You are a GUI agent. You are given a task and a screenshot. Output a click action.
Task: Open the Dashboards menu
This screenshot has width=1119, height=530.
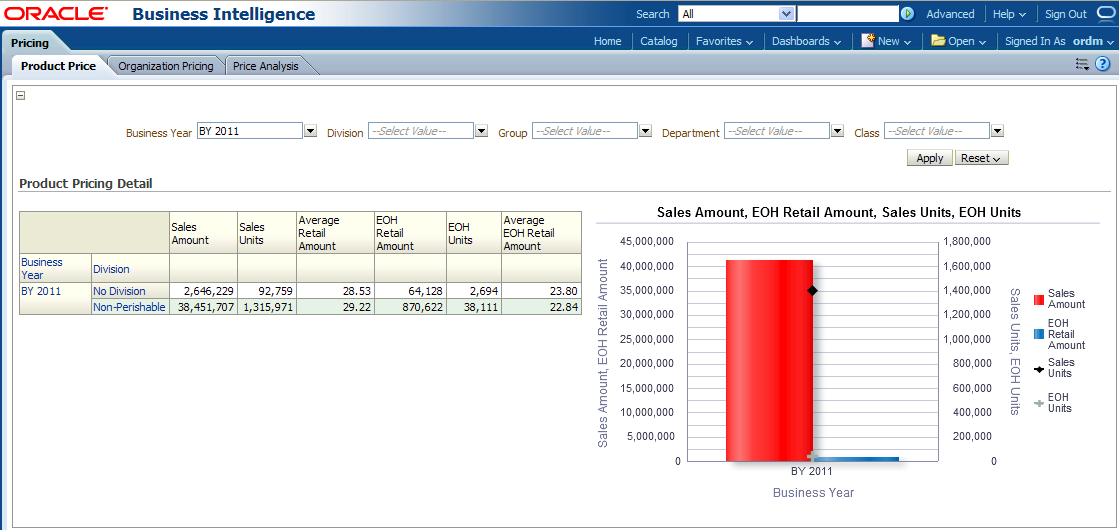806,41
